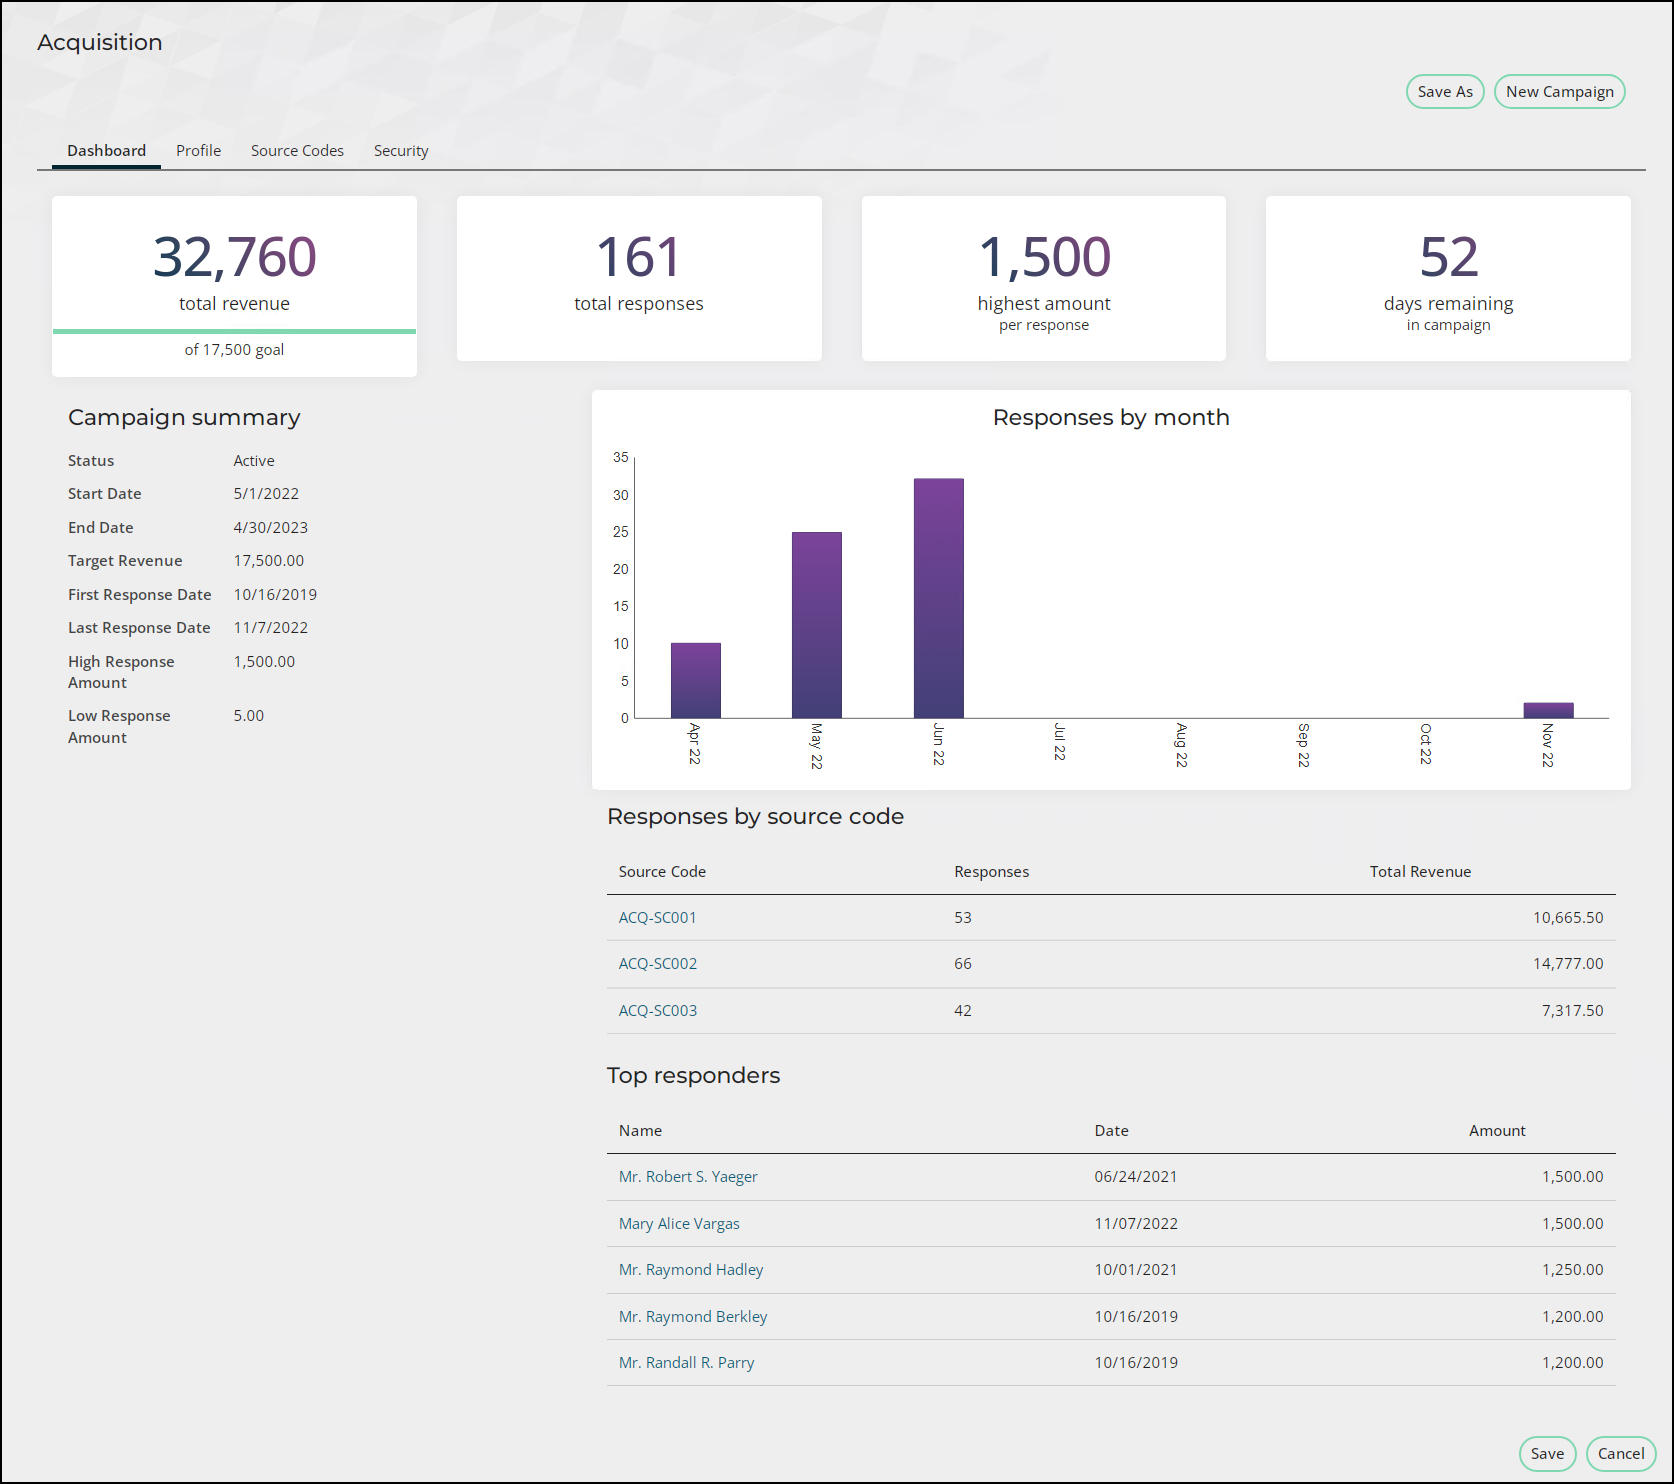
Task: Click the total revenue goal progress bar
Action: pos(234,331)
